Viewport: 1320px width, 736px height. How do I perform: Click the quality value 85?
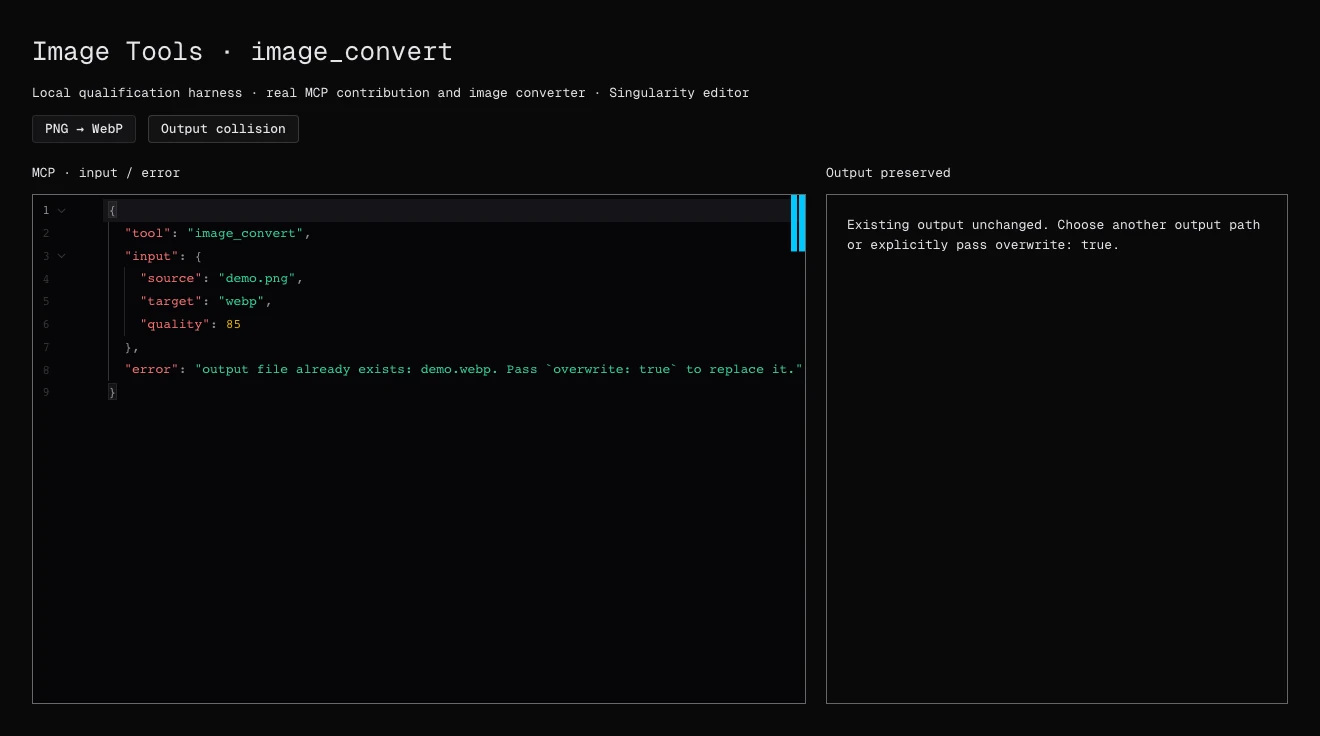[x=234, y=324]
